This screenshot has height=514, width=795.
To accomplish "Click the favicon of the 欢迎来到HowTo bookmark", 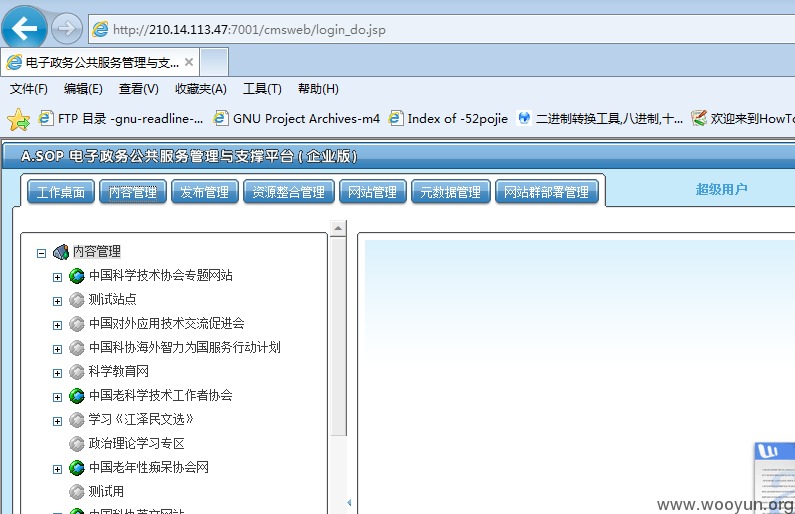I will 699,118.
